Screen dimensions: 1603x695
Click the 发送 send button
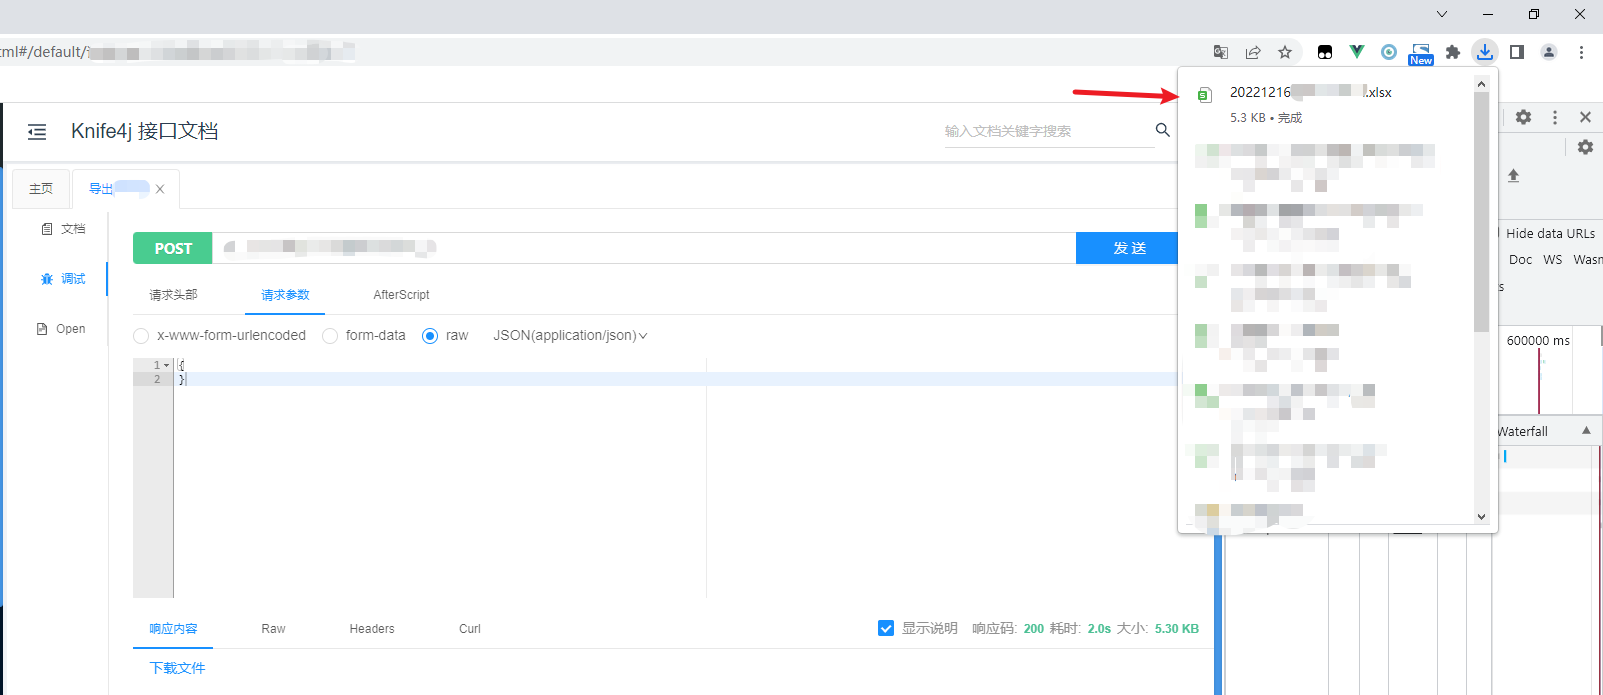(x=1129, y=248)
